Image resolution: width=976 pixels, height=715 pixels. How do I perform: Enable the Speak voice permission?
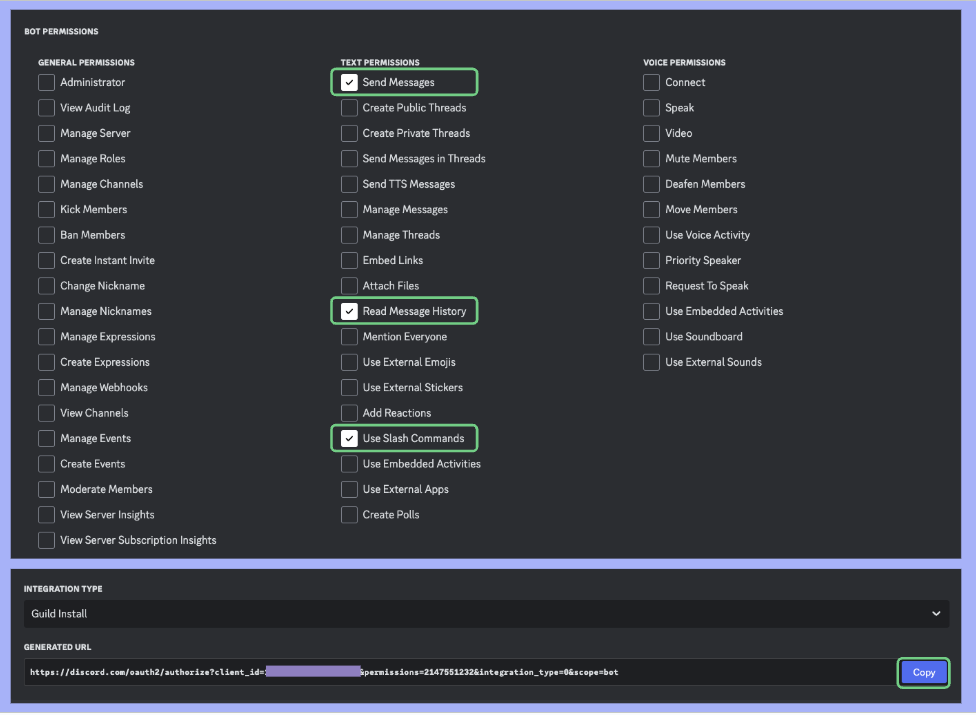coord(652,108)
